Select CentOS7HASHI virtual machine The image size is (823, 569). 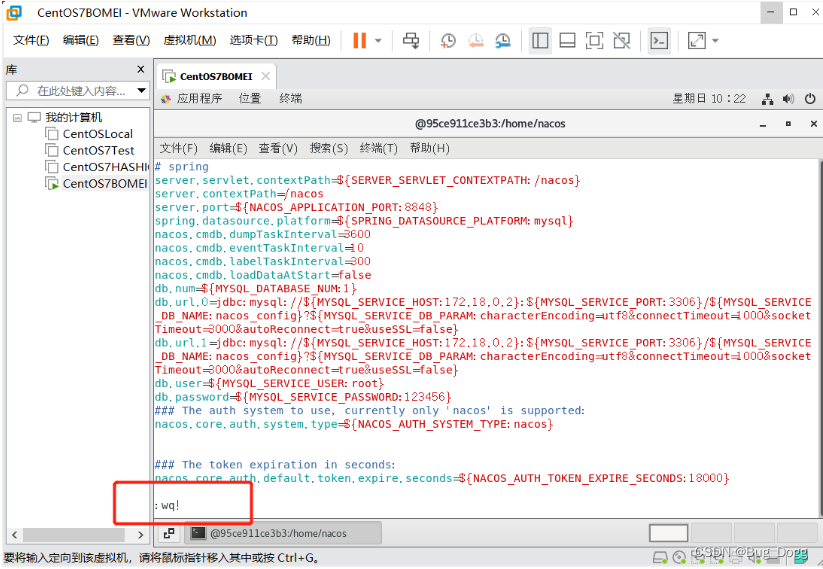click(x=105, y=167)
